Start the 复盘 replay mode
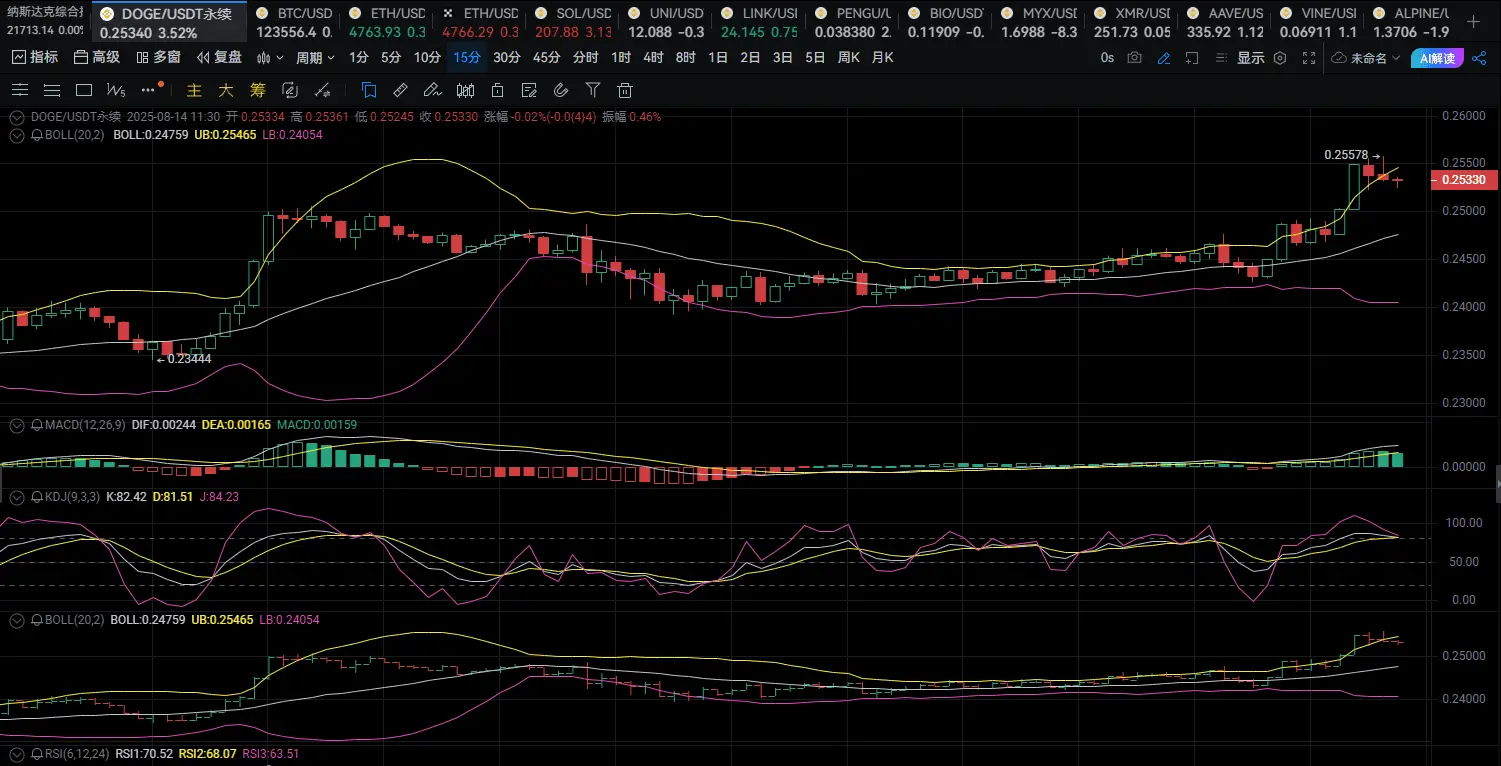Screen dimensions: 1501x766 [219, 57]
